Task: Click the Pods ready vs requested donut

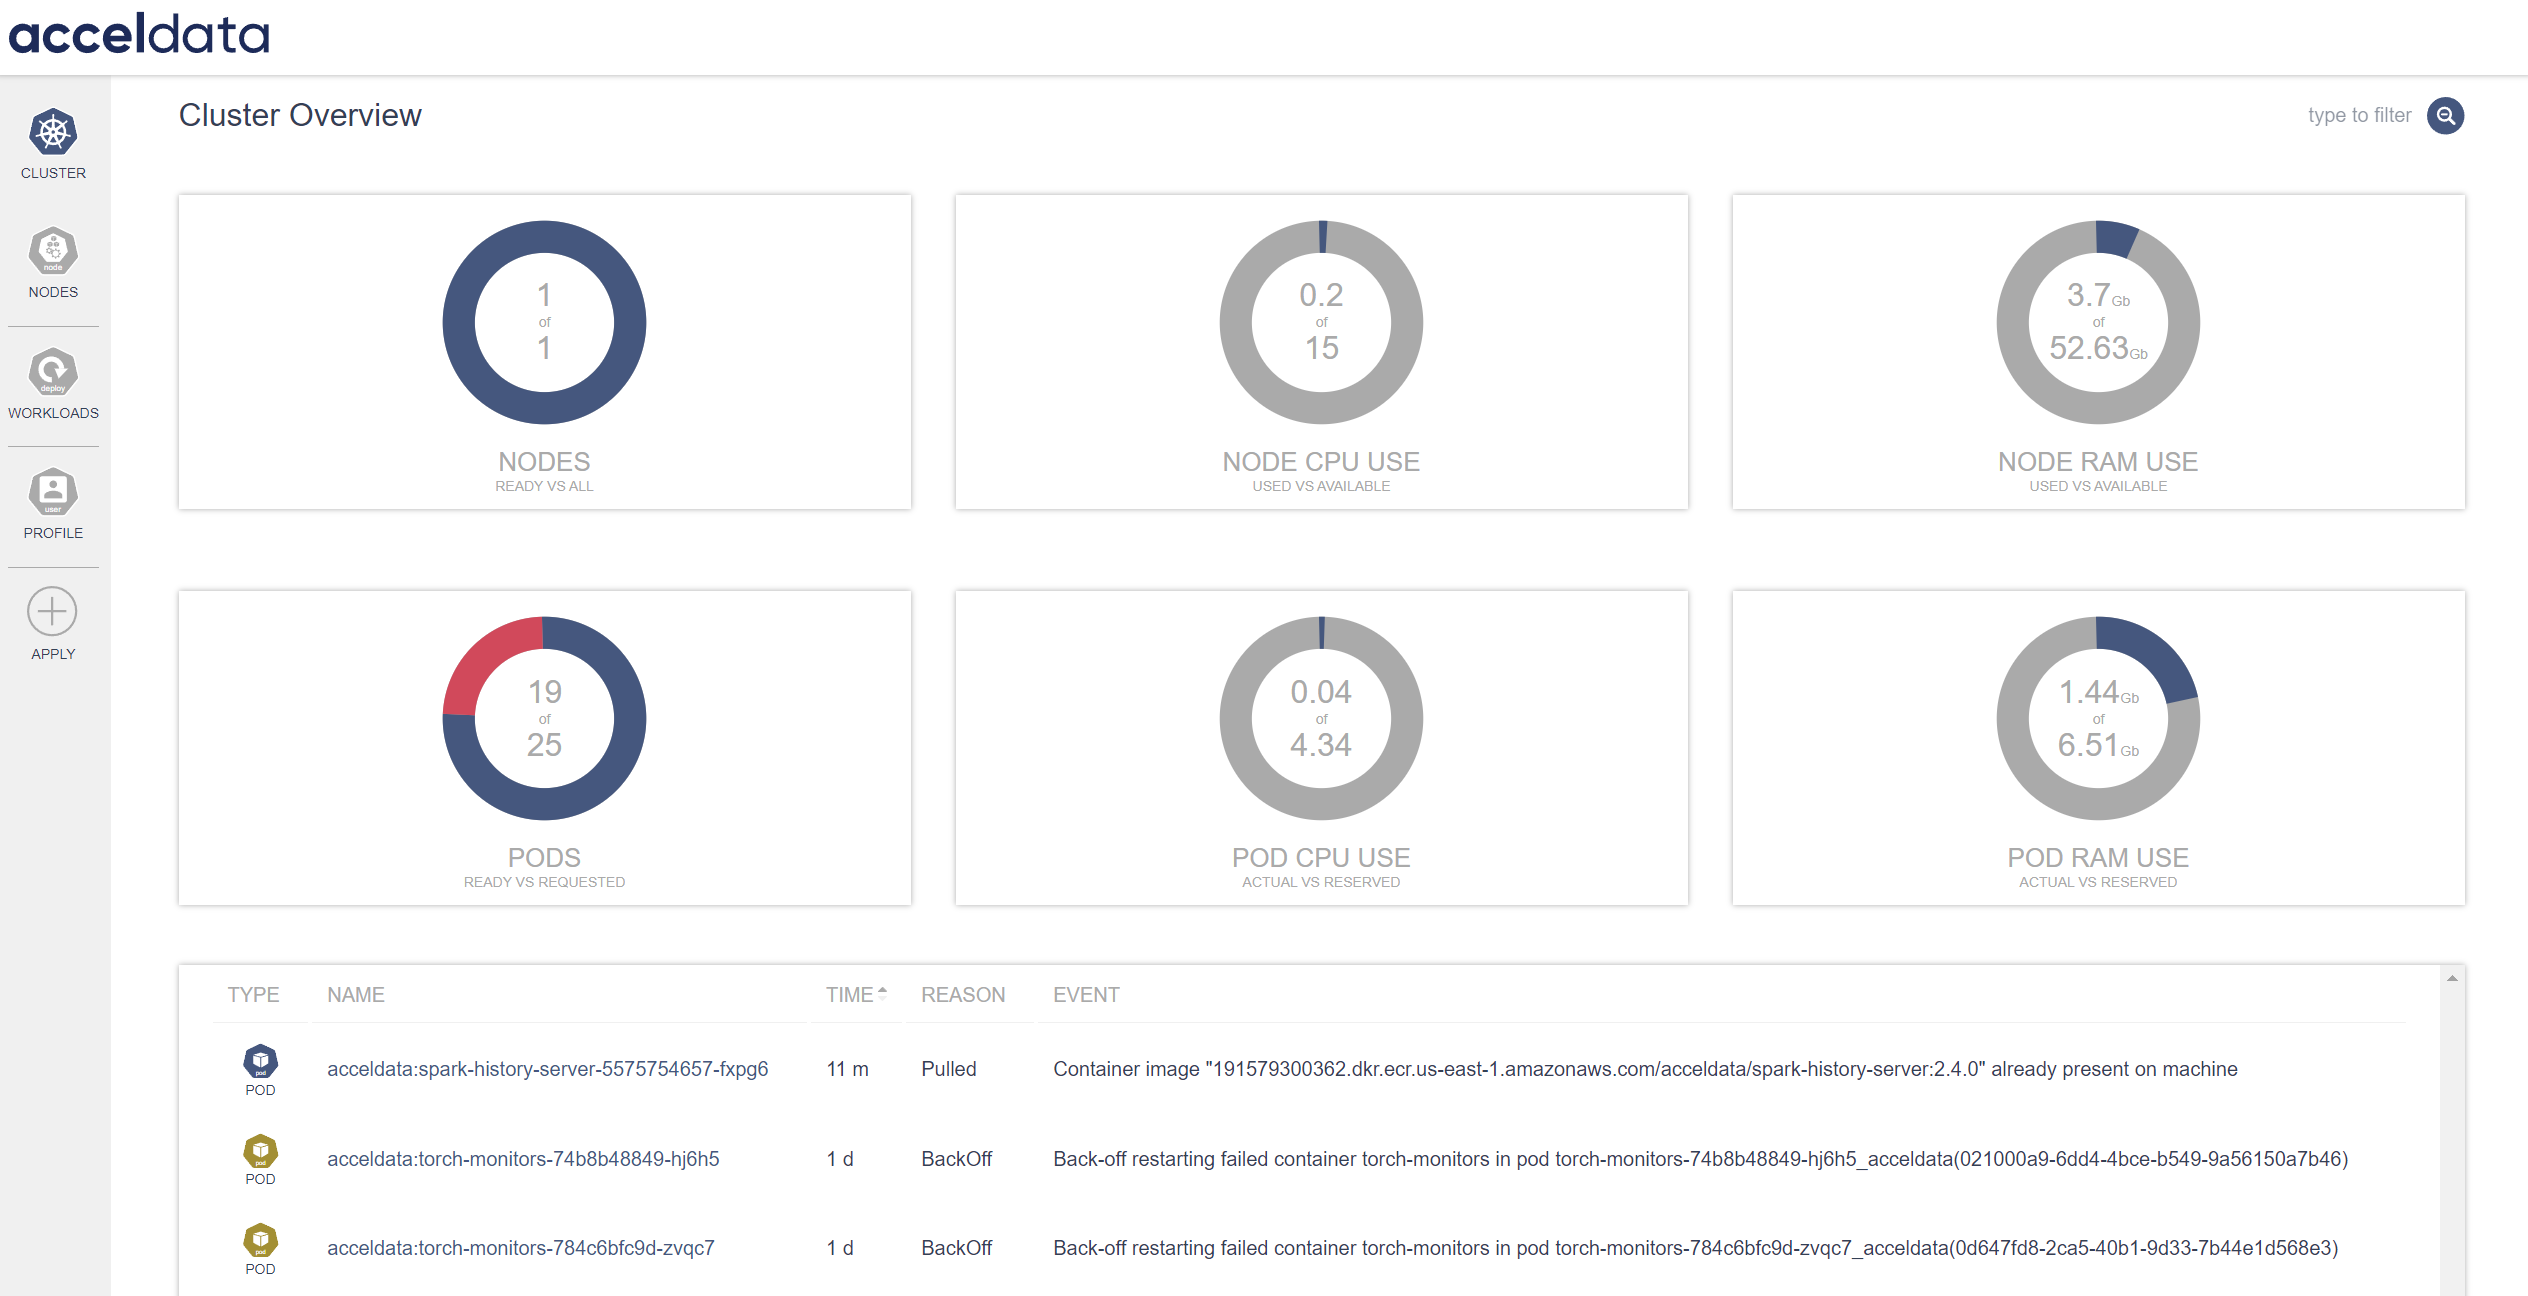Action: [544, 718]
